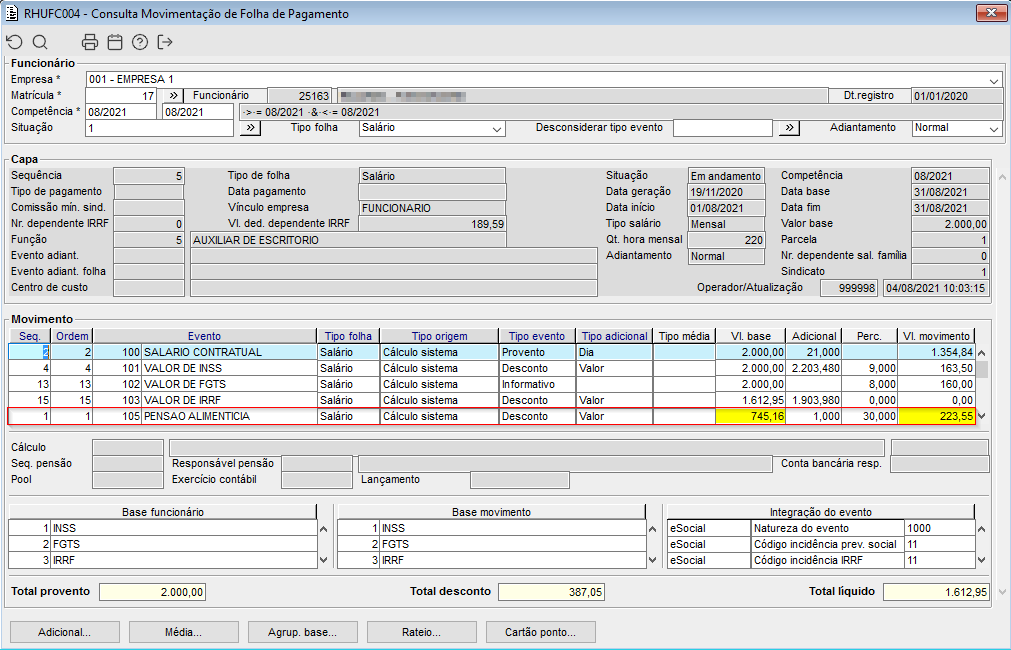Image resolution: width=1011 pixels, height=650 pixels.
Task: Click the undo/refresh arrow toolbar icon
Action: click(x=14, y=42)
